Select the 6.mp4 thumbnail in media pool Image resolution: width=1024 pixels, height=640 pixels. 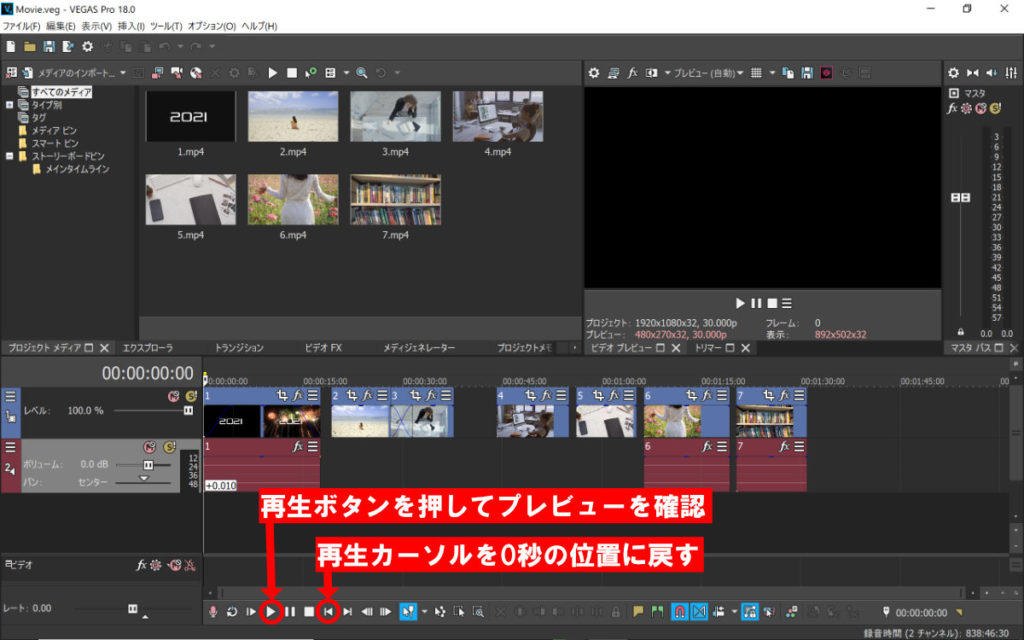(293, 198)
